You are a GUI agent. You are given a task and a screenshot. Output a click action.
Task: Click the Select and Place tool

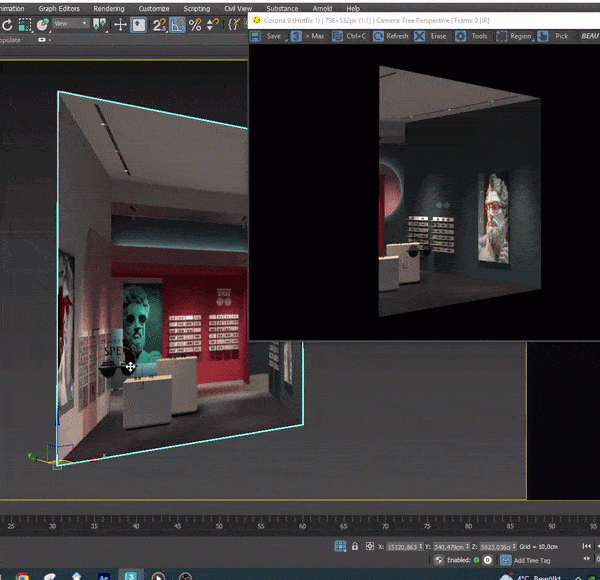click(139, 25)
